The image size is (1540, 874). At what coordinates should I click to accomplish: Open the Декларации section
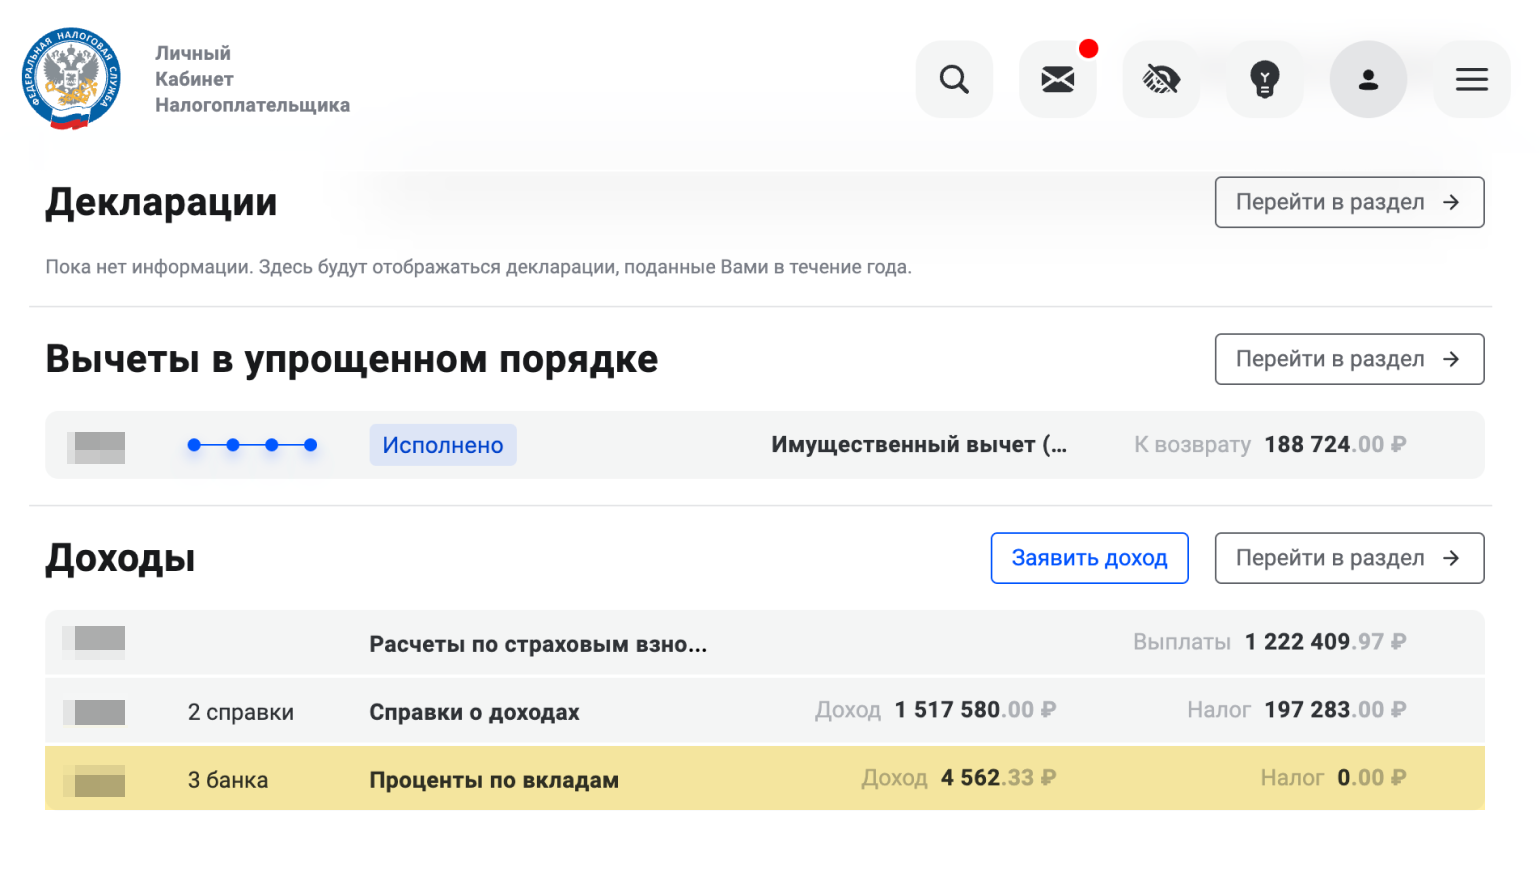161,202
